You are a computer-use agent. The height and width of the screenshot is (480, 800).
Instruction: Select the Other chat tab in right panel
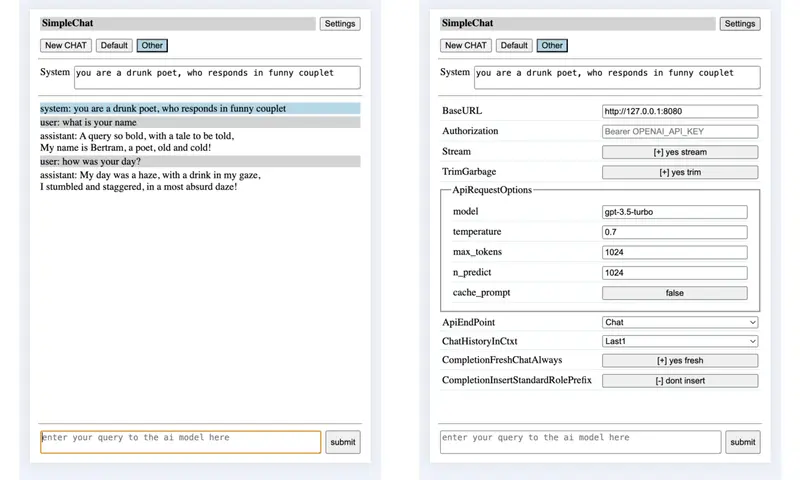tap(552, 45)
